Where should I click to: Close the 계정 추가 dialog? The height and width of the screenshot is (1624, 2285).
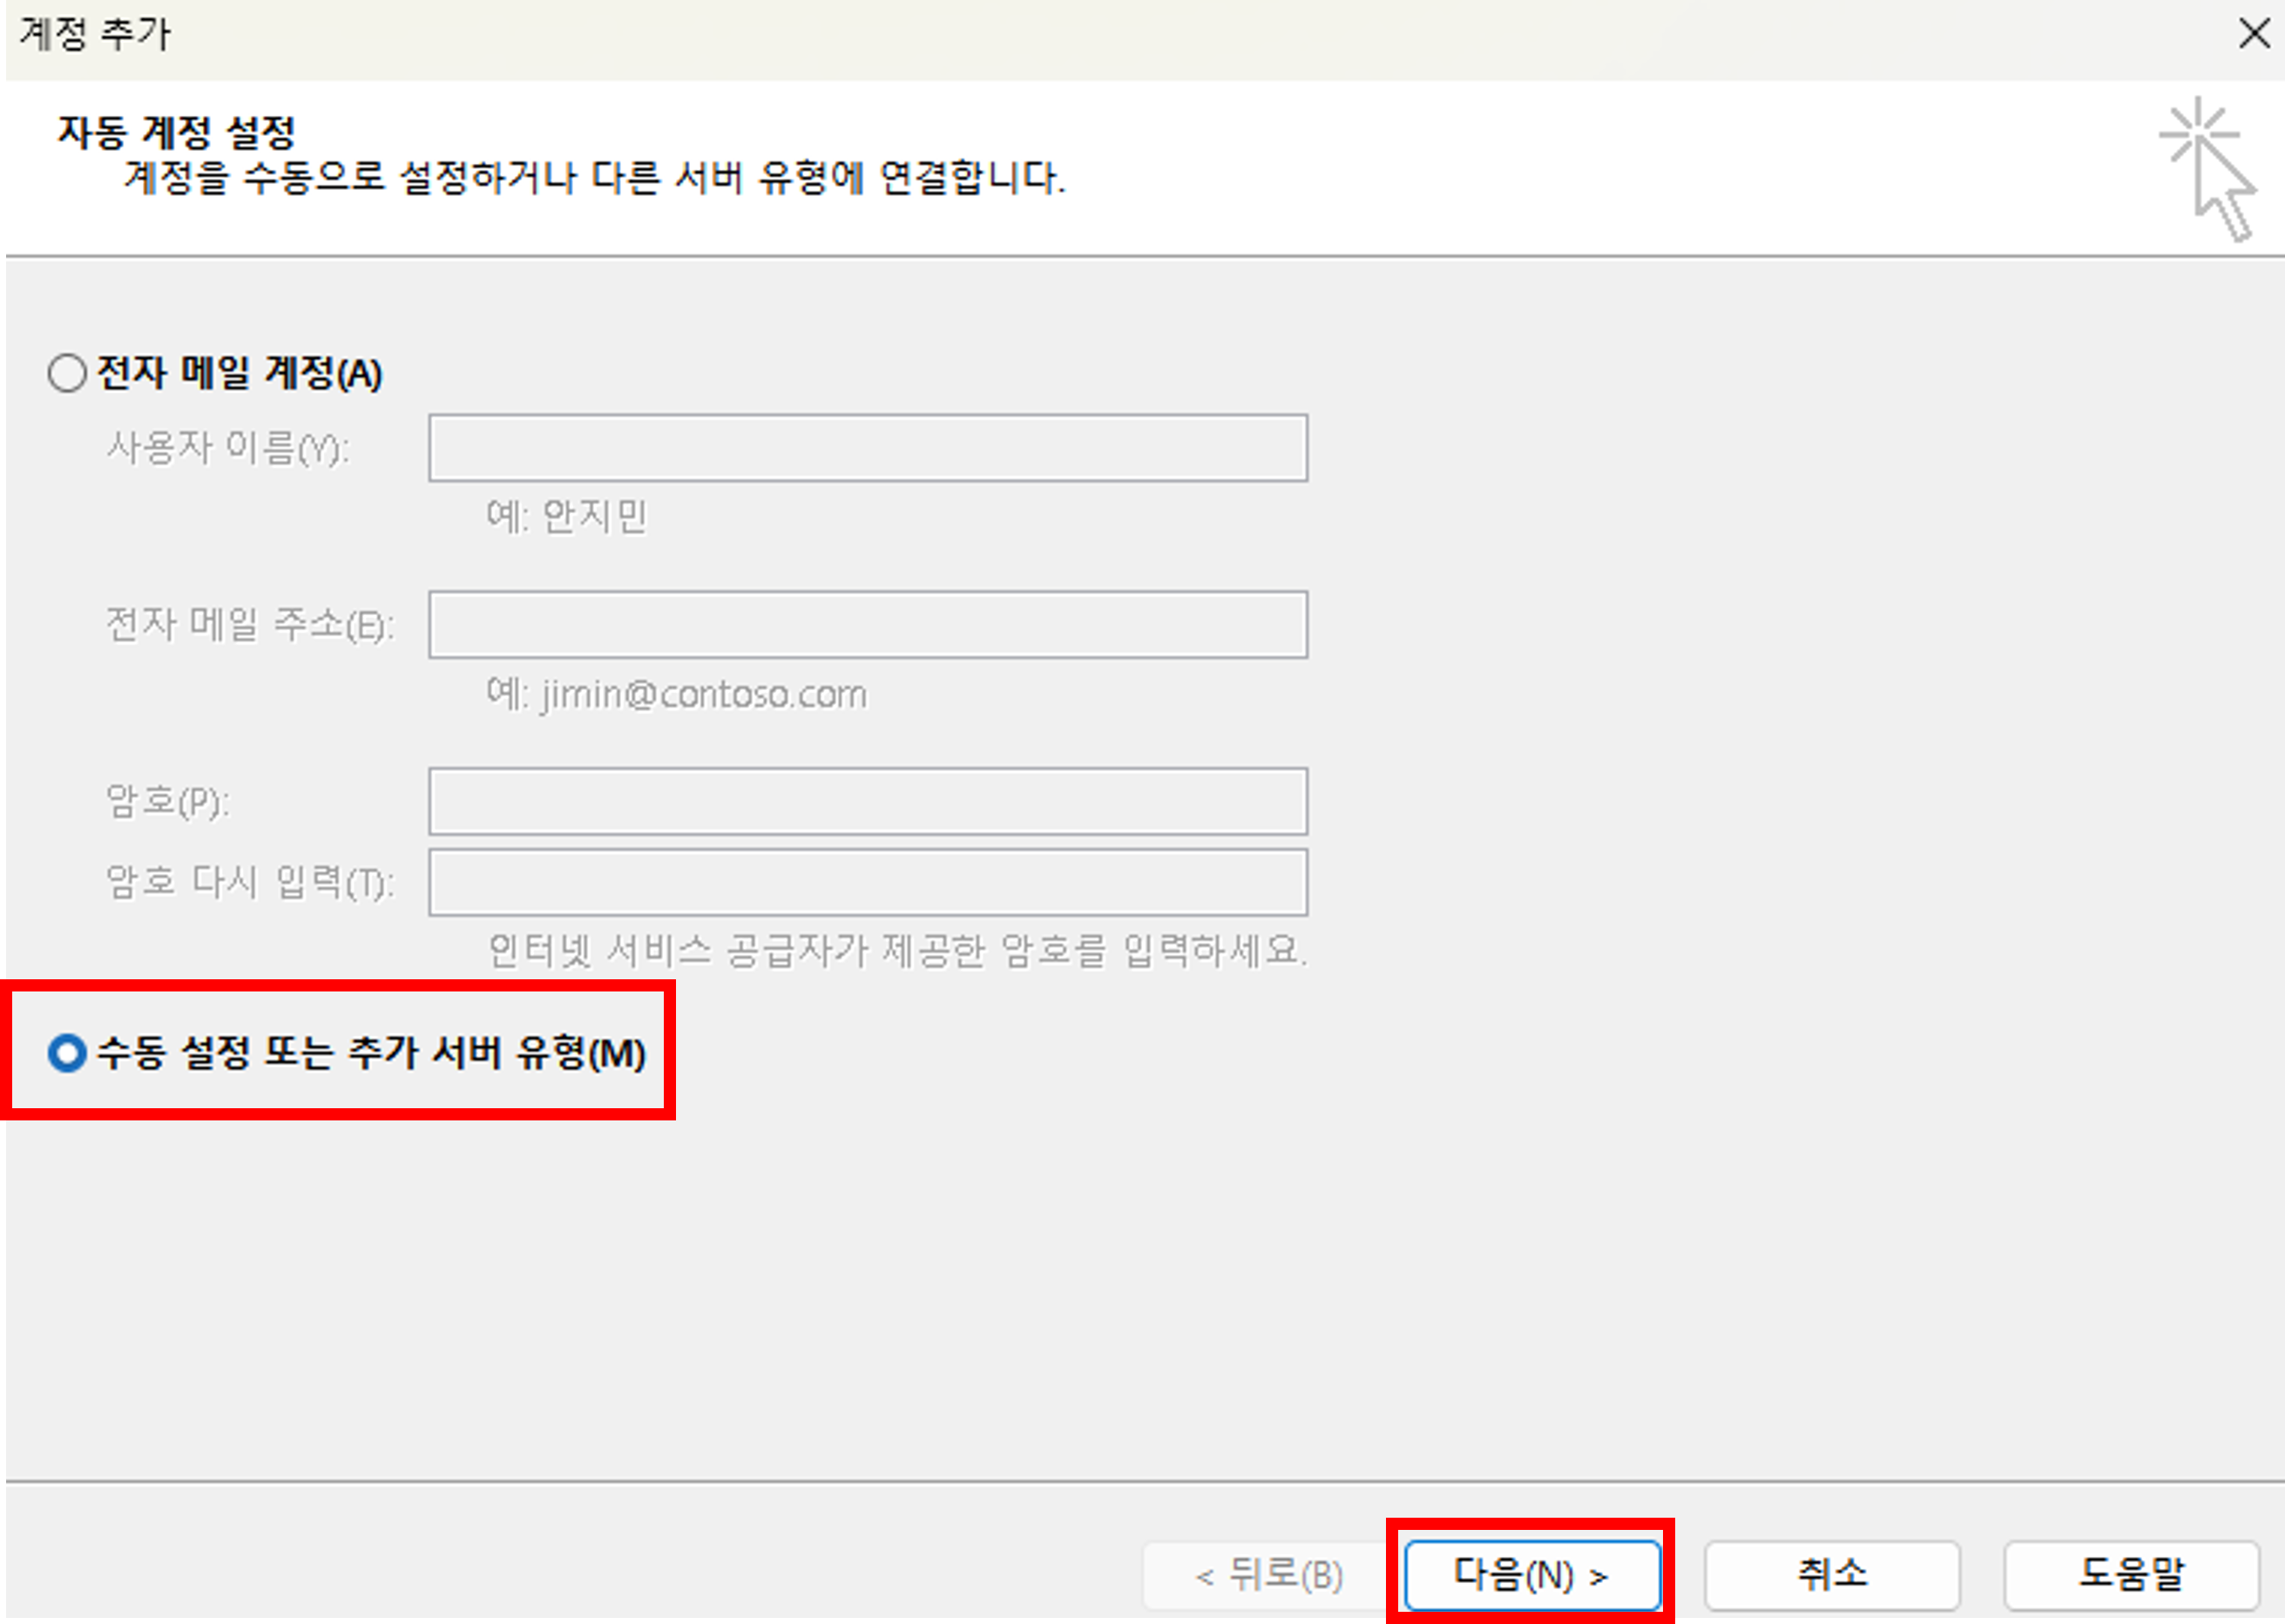(x=2254, y=34)
